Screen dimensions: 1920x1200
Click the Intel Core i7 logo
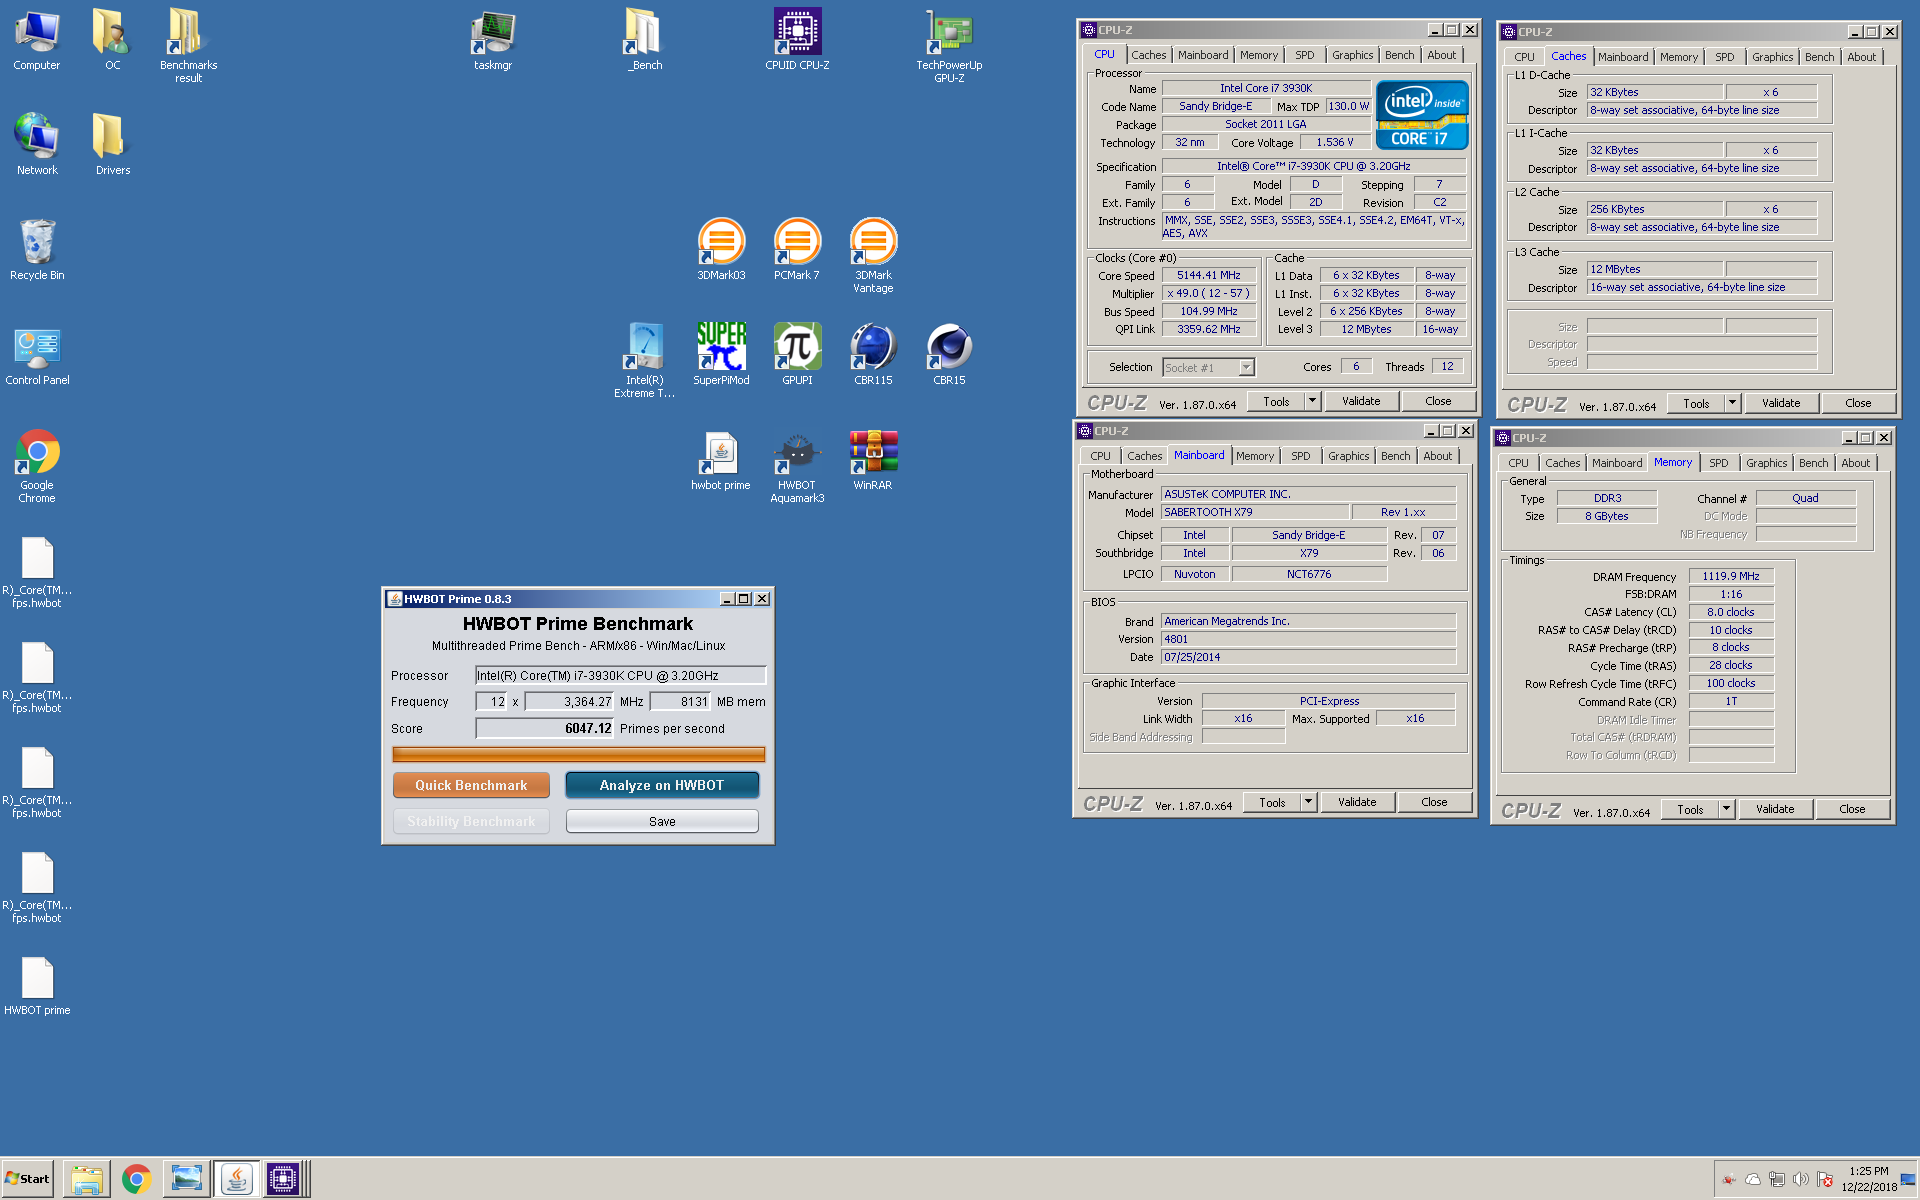1422,115
